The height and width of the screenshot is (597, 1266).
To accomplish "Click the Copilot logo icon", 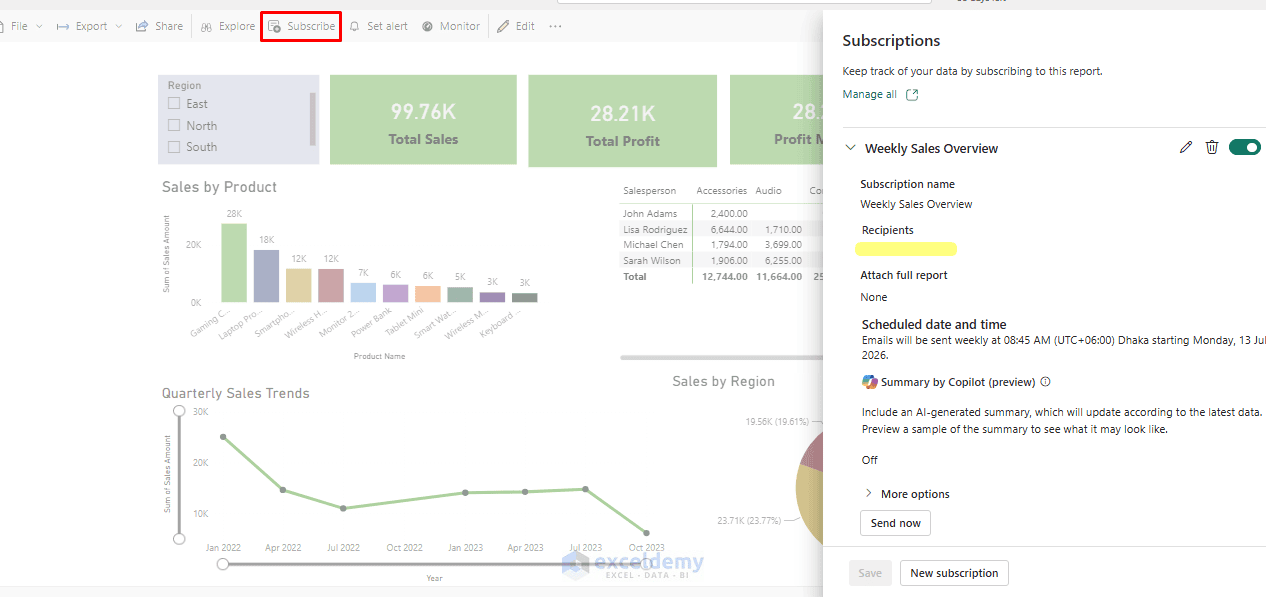I will tap(870, 381).
